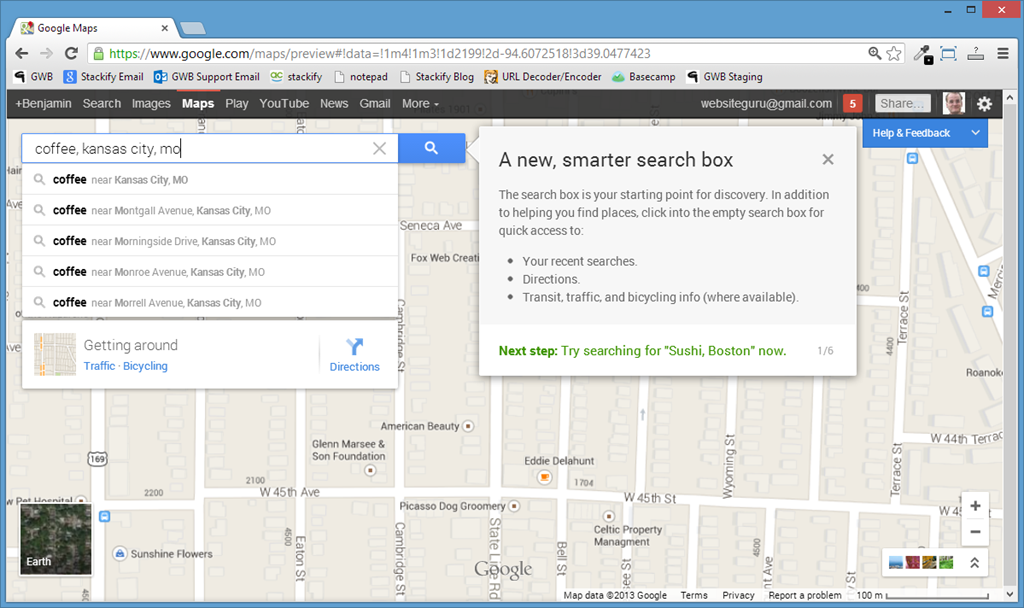The height and width of the screenshot is (608, 1024).
Task: Click the zoom magnifier in address bar
Action: coord(874,54)
